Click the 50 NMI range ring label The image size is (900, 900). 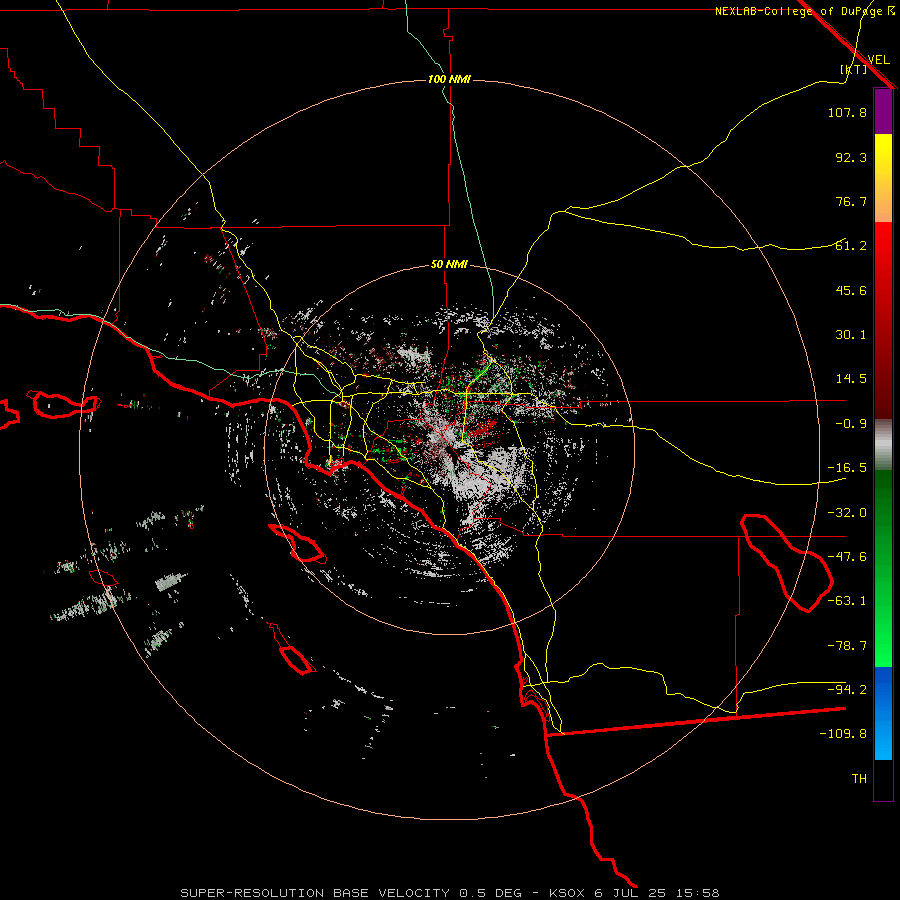click(449, 265)
